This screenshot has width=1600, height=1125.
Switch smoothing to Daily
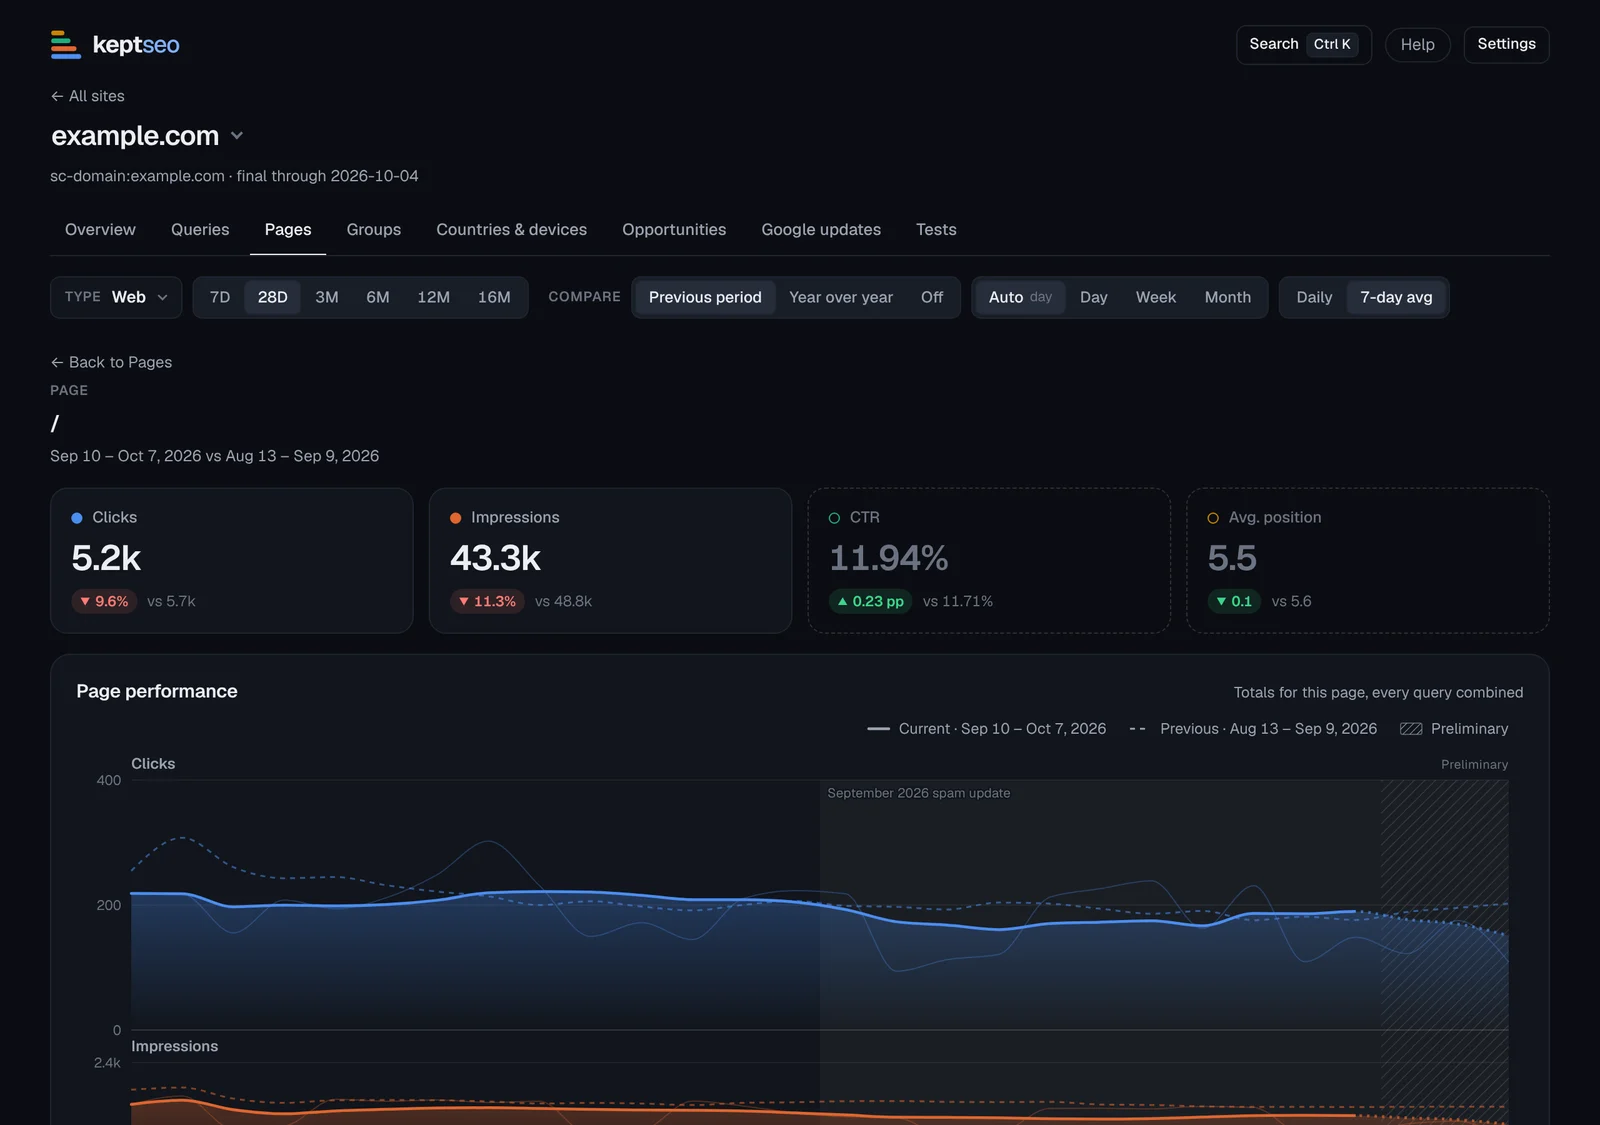[x=1314, y=298]
